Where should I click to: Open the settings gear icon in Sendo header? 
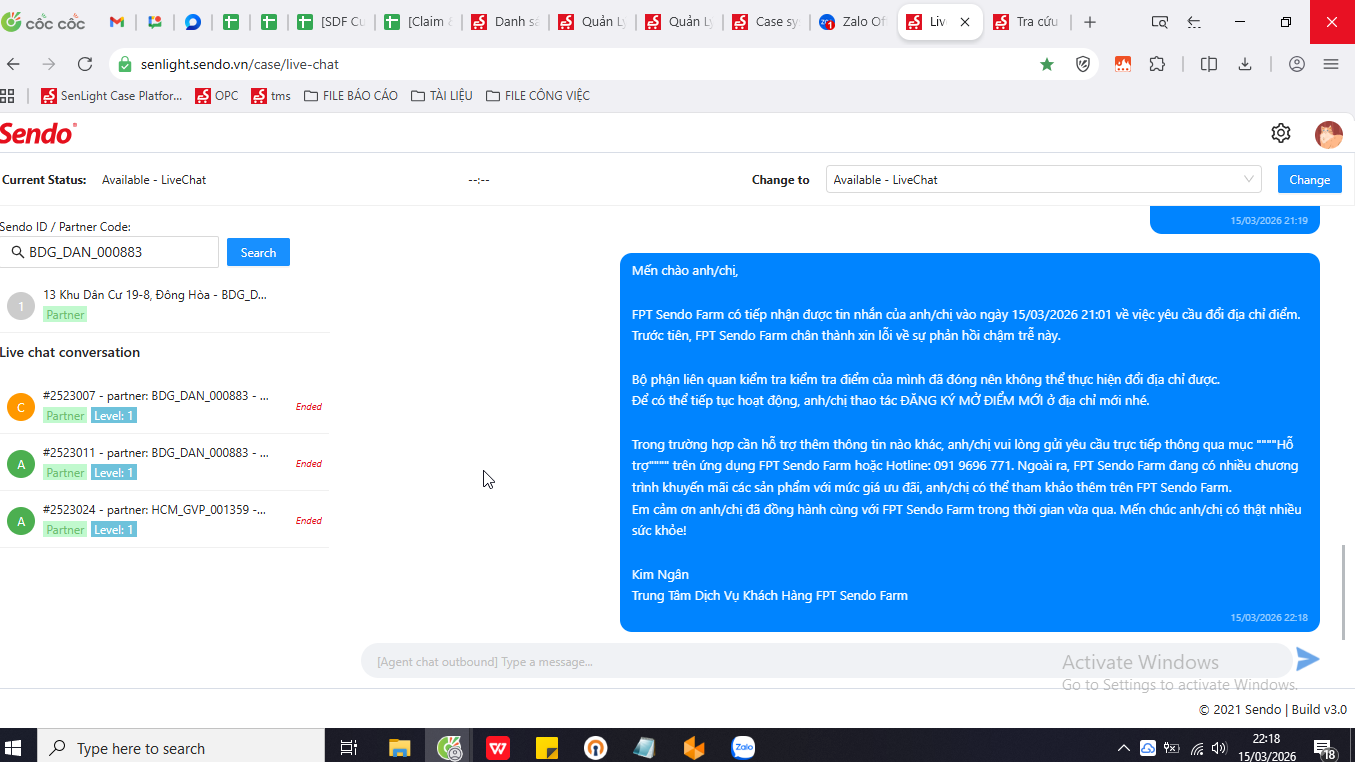tap(1281, 133)
